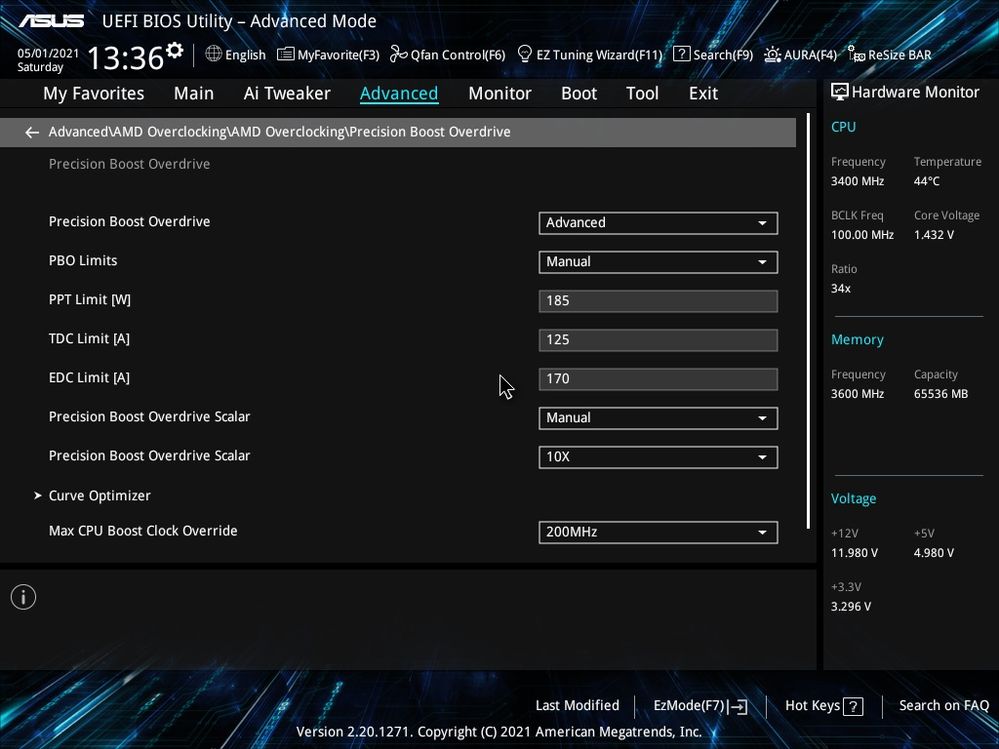Launch EZ Tuning Wizard lightbulb icon
This screenshot has height=749, width=999.
524,54
